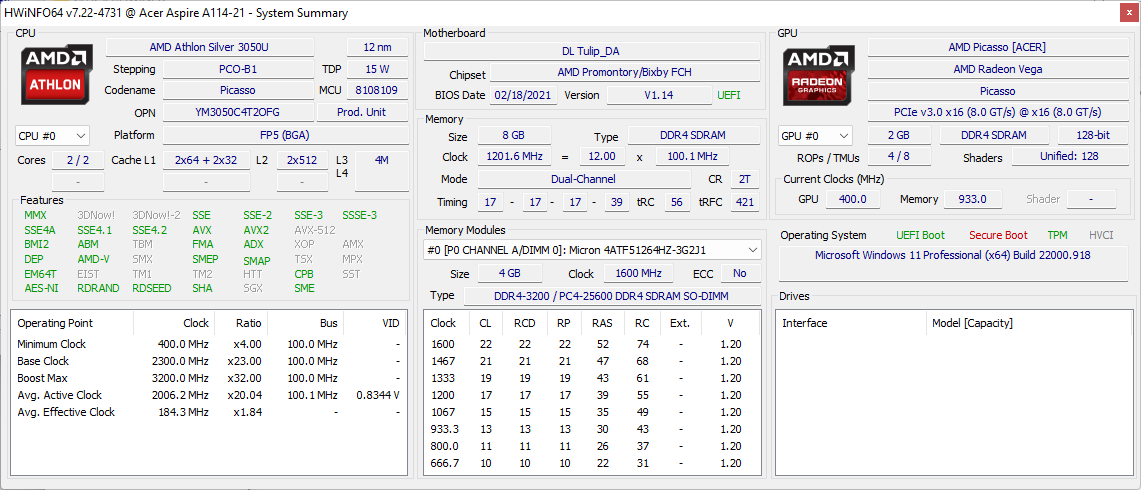The image size is (1141, 490).
Task: Click the module size 4 GB field
Action: coord(510,274)
